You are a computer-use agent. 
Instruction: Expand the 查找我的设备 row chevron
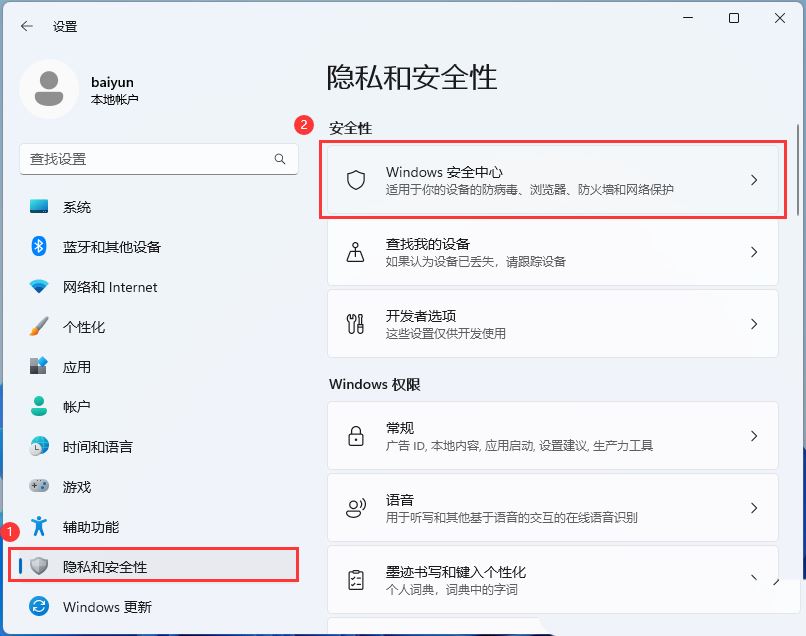coord(755,252)
